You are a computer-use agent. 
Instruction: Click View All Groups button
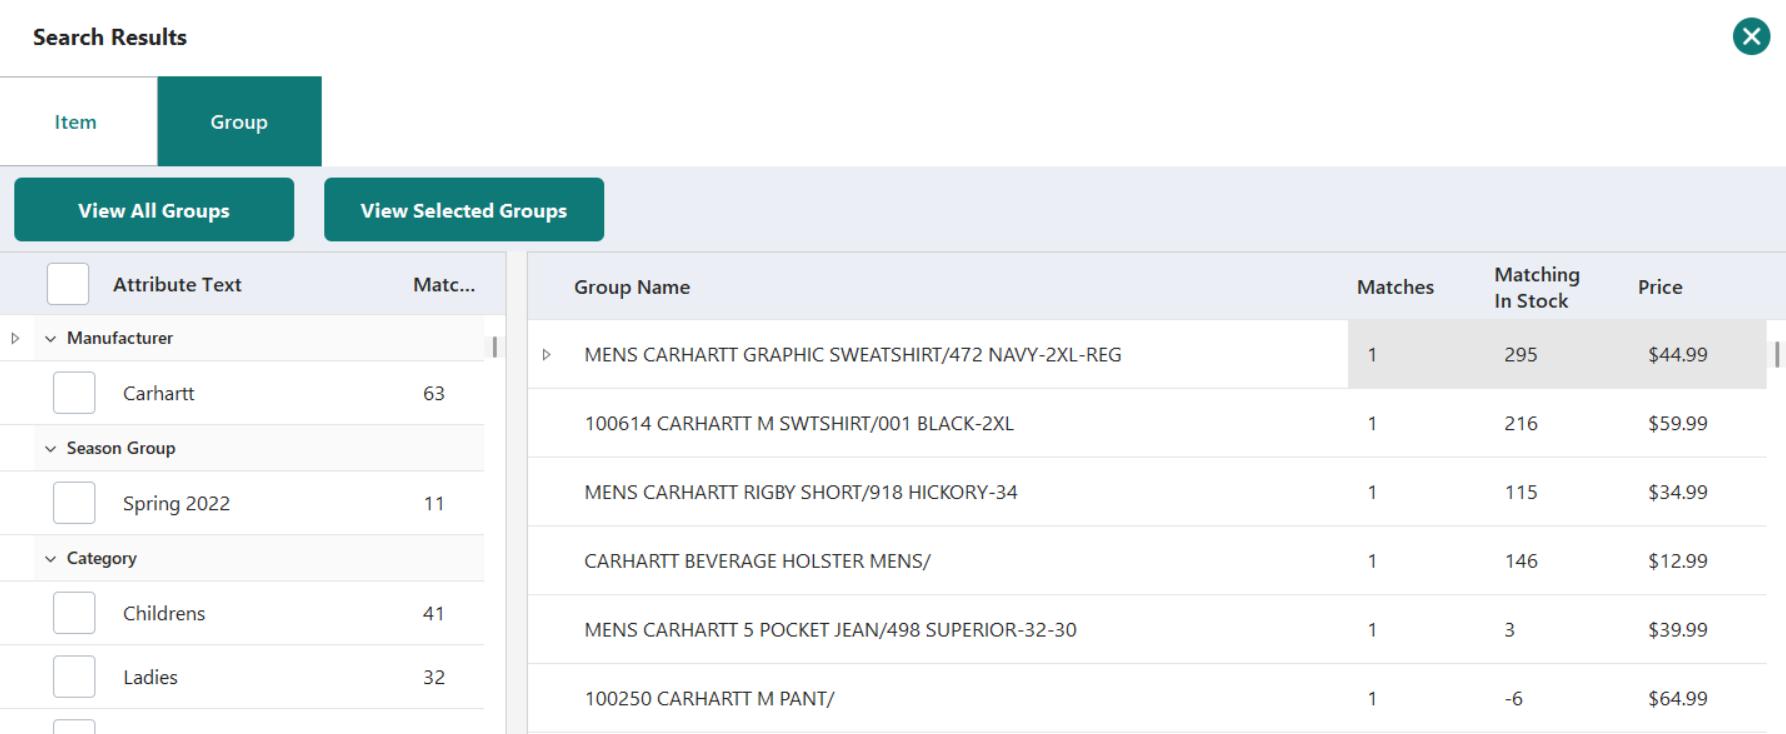pos(154,210)
